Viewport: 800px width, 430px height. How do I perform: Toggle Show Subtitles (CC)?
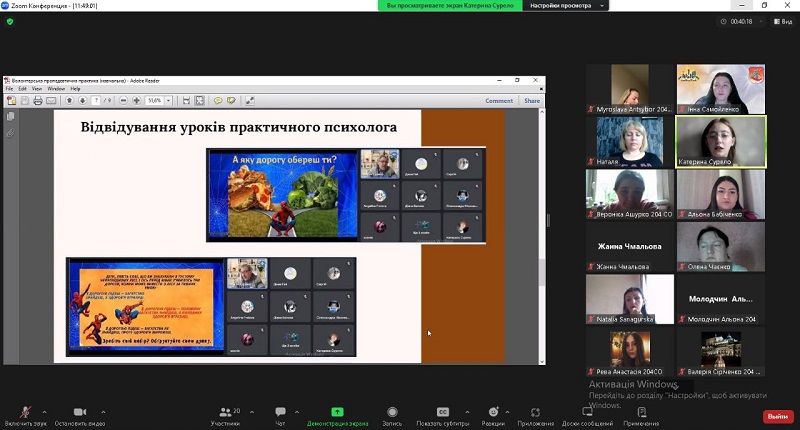(442, 412)
